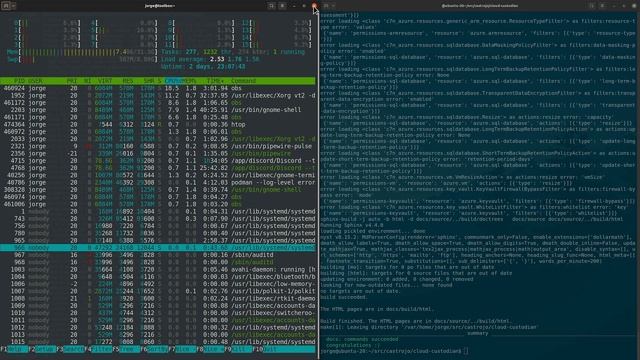
Task: Click Tasks count line in htop header
Action: coord(233,52)
